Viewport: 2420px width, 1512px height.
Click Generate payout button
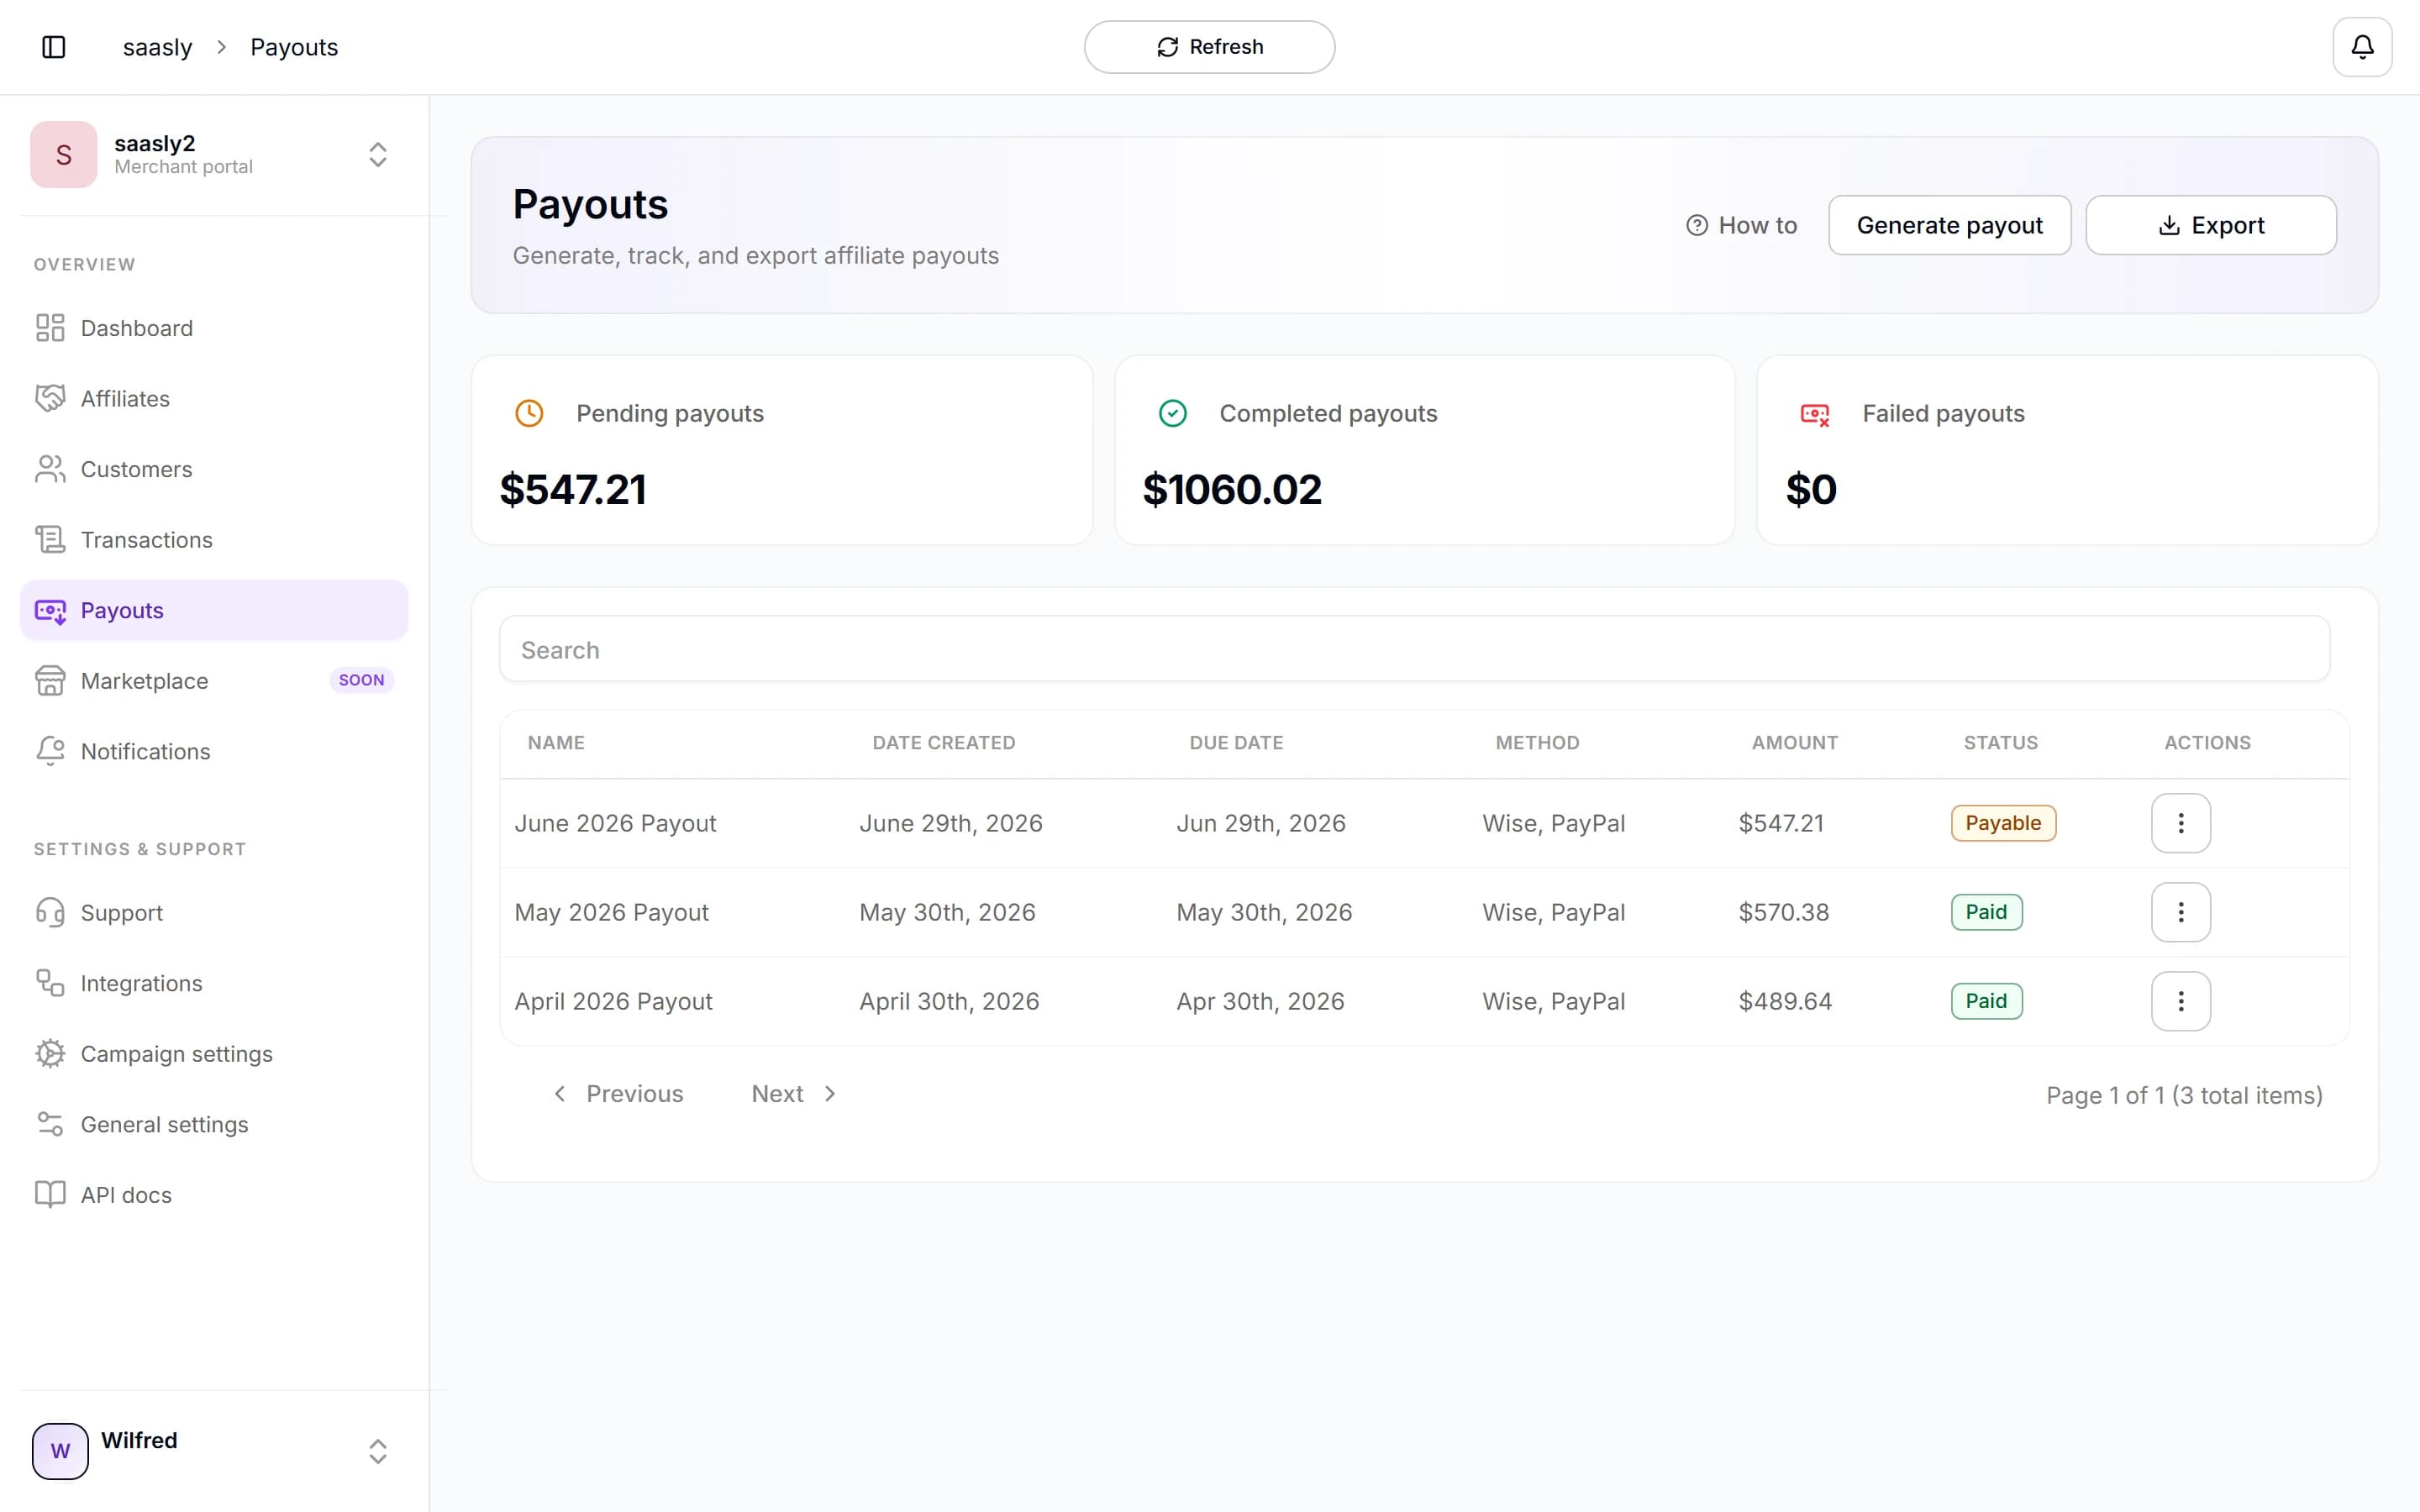point(1949,225)
